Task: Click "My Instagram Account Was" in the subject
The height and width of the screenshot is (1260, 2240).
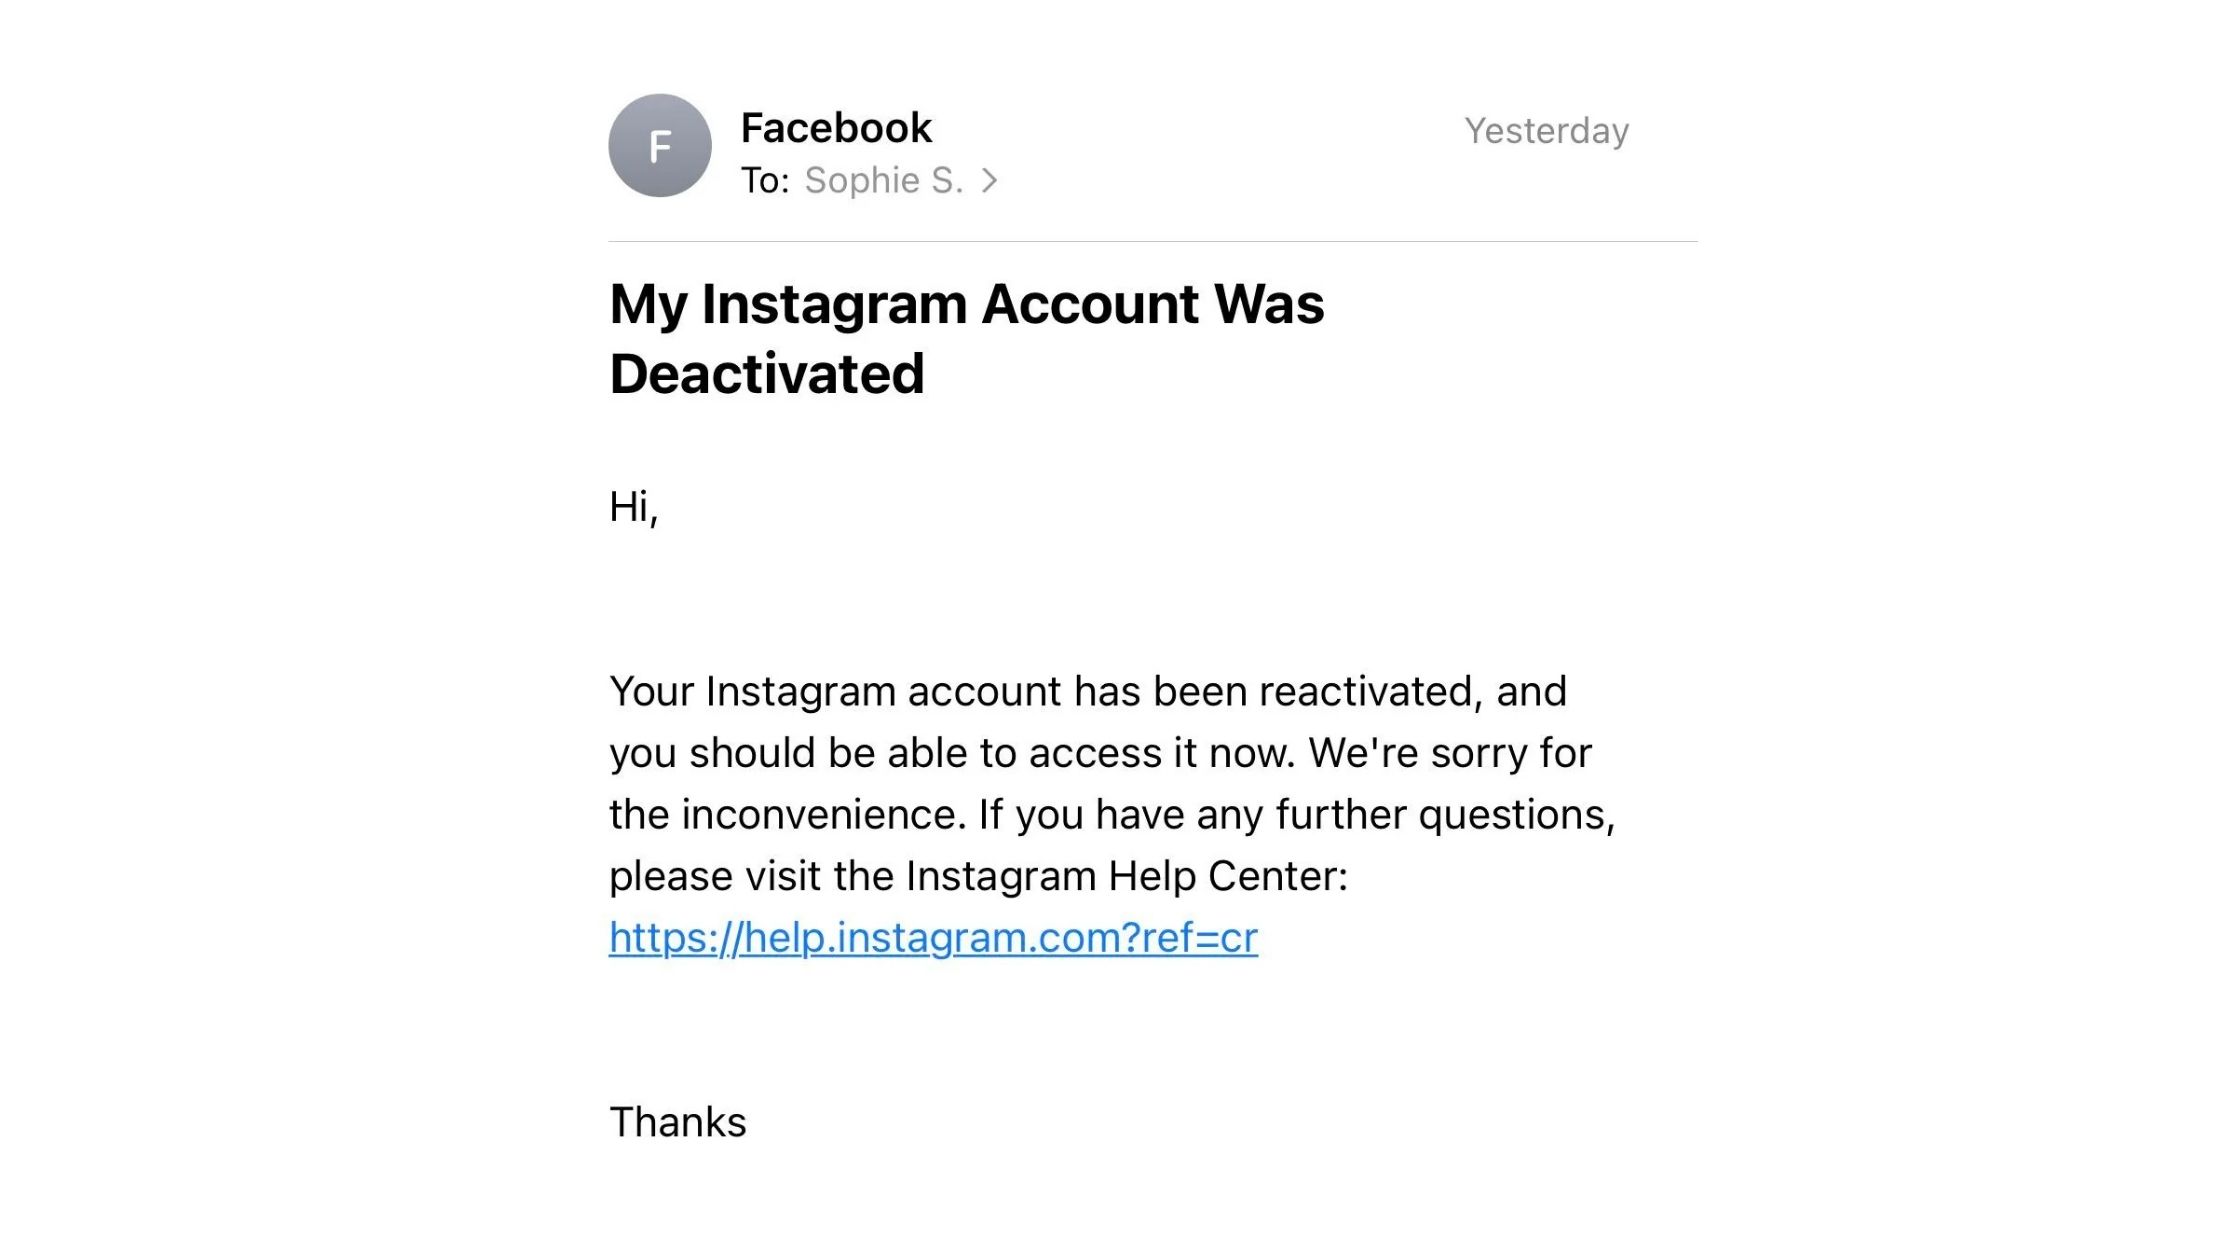Action: pos(966,304)
